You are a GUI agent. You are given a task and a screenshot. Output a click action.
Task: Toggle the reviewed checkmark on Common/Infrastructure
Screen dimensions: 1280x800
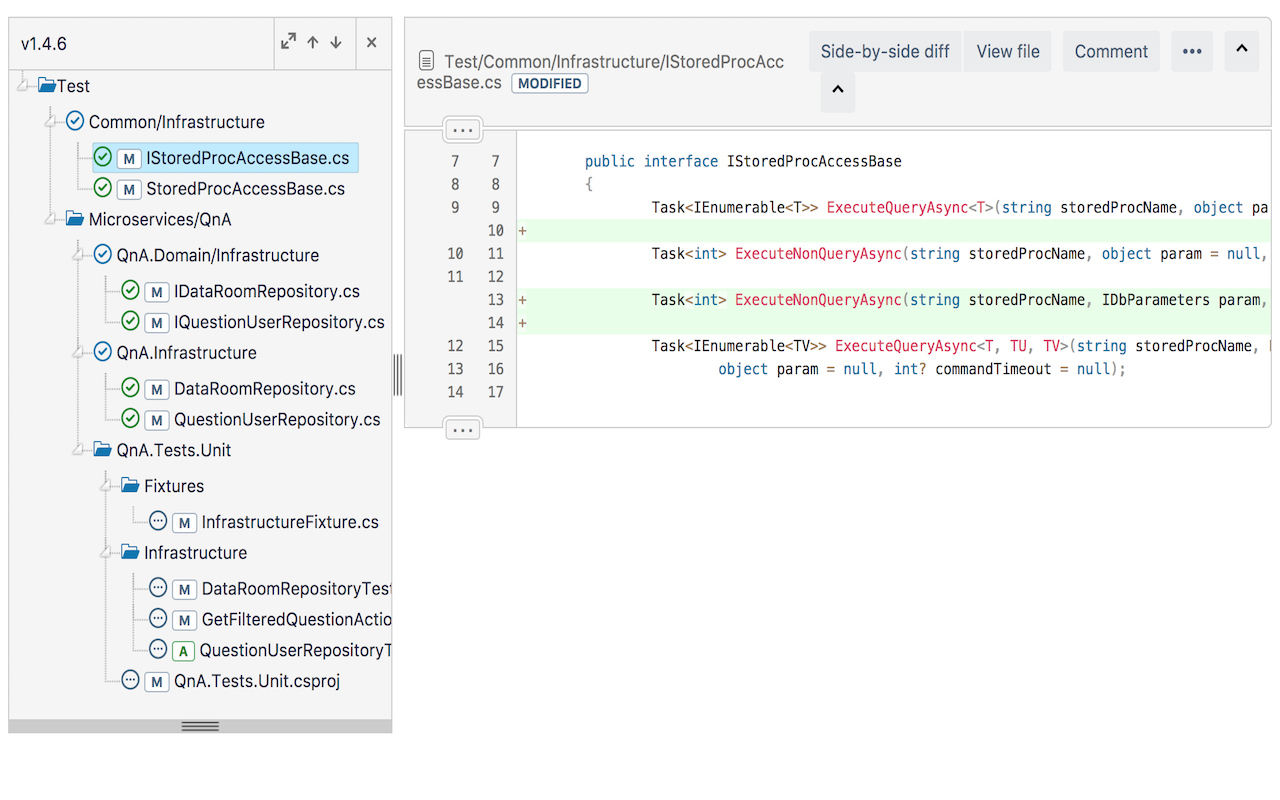tap(74, 121)
